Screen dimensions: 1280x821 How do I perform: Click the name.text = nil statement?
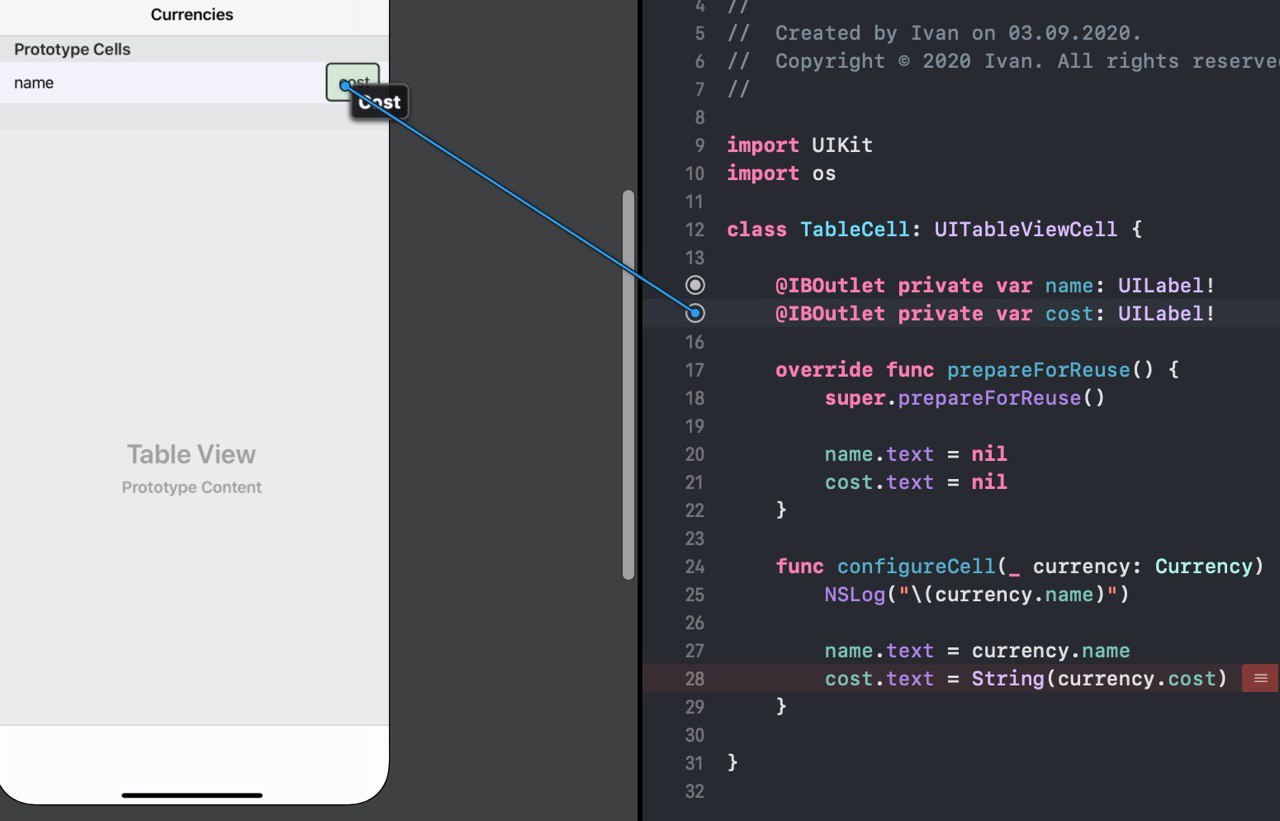point(916,454)
